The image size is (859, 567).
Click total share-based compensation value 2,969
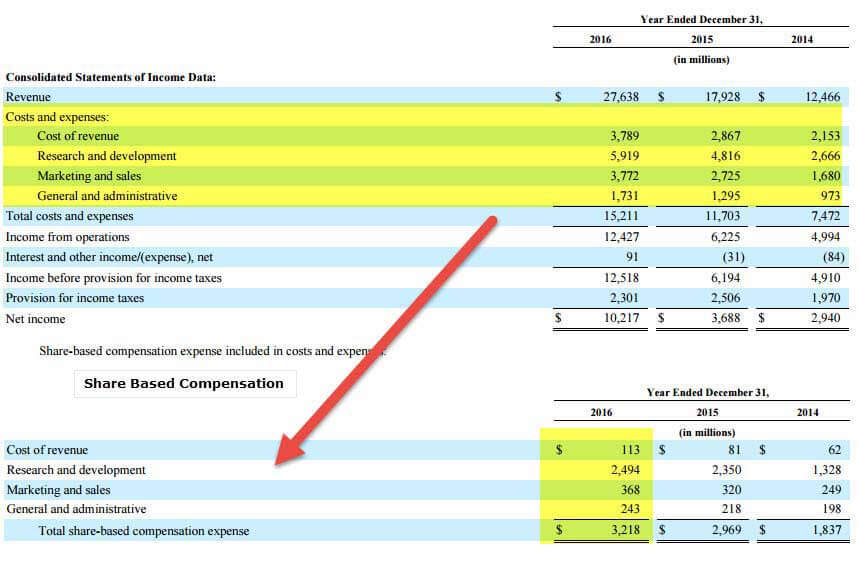pyautogui.click(x=726, y=530)
